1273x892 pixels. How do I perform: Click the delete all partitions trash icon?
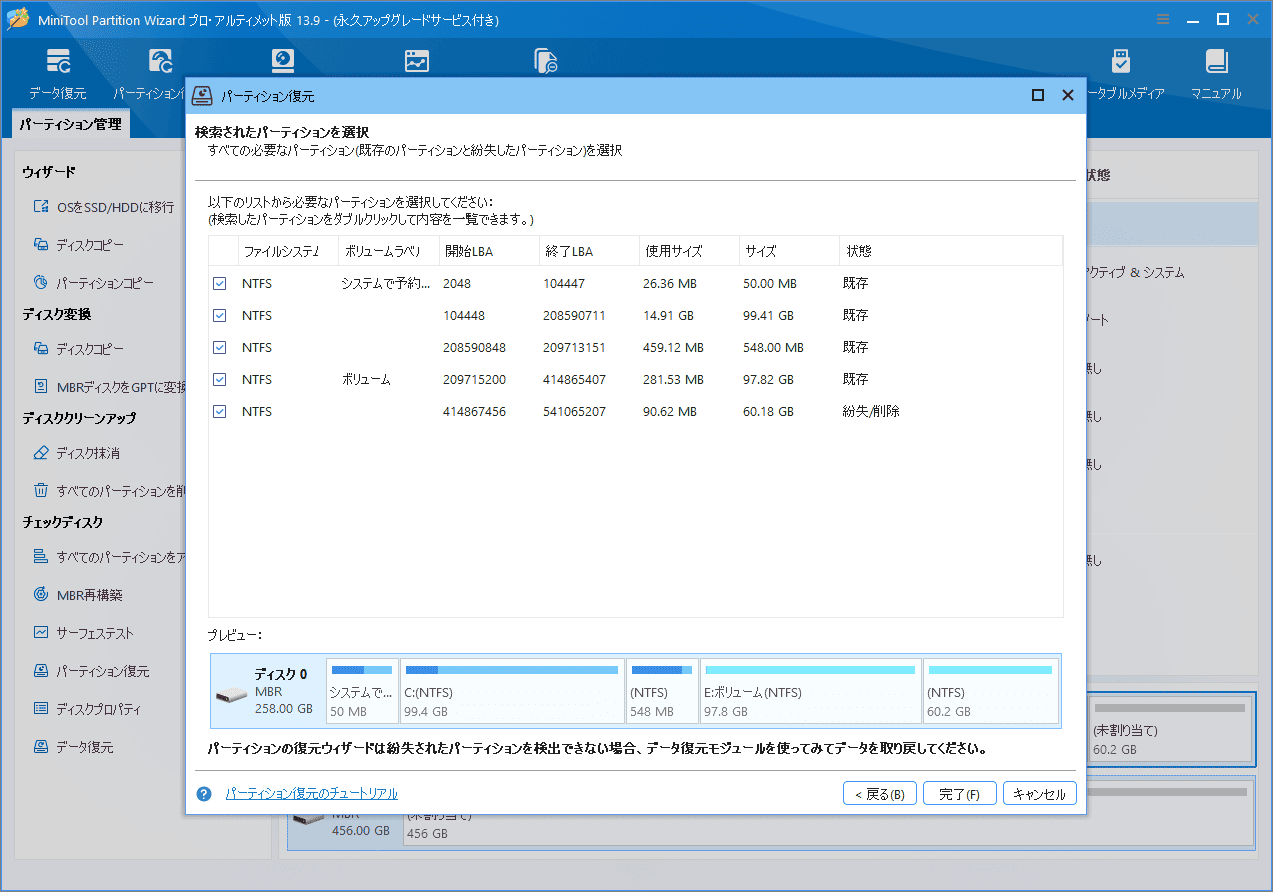click(x=41, y=491)
